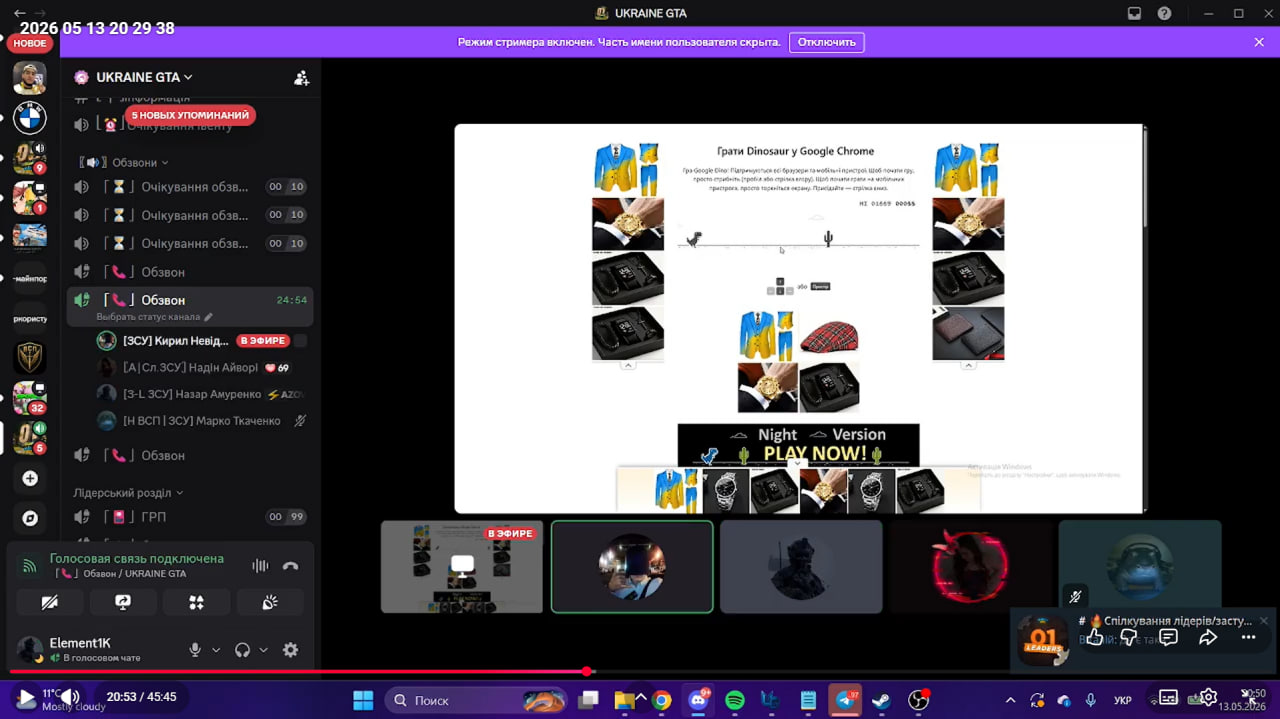Open the invite people icon
This screenshot has width=1280, height=719.
click(x=301, y=77)
